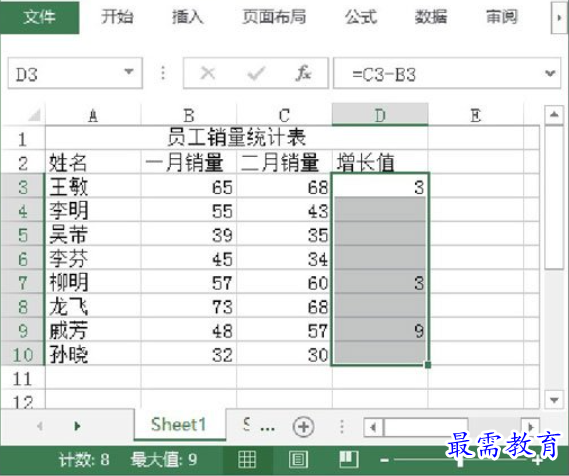
Task: Click the horizontal scrollbar left arrow
Action: coord(373,427)
